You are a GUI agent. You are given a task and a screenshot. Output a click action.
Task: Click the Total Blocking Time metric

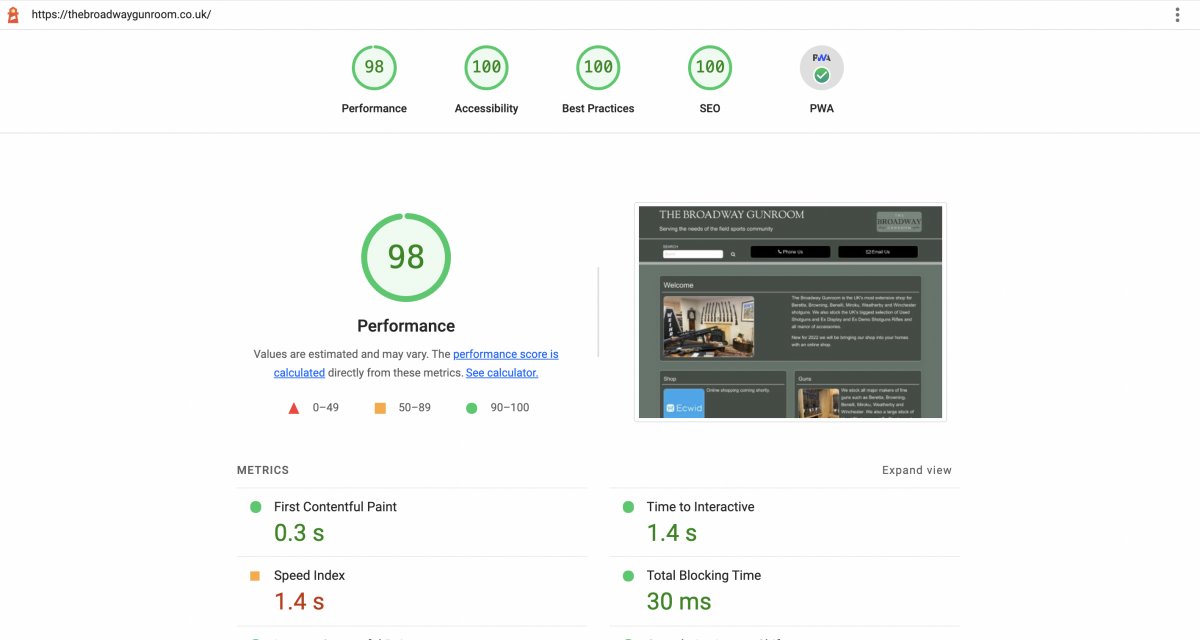(x=703, y=576)
